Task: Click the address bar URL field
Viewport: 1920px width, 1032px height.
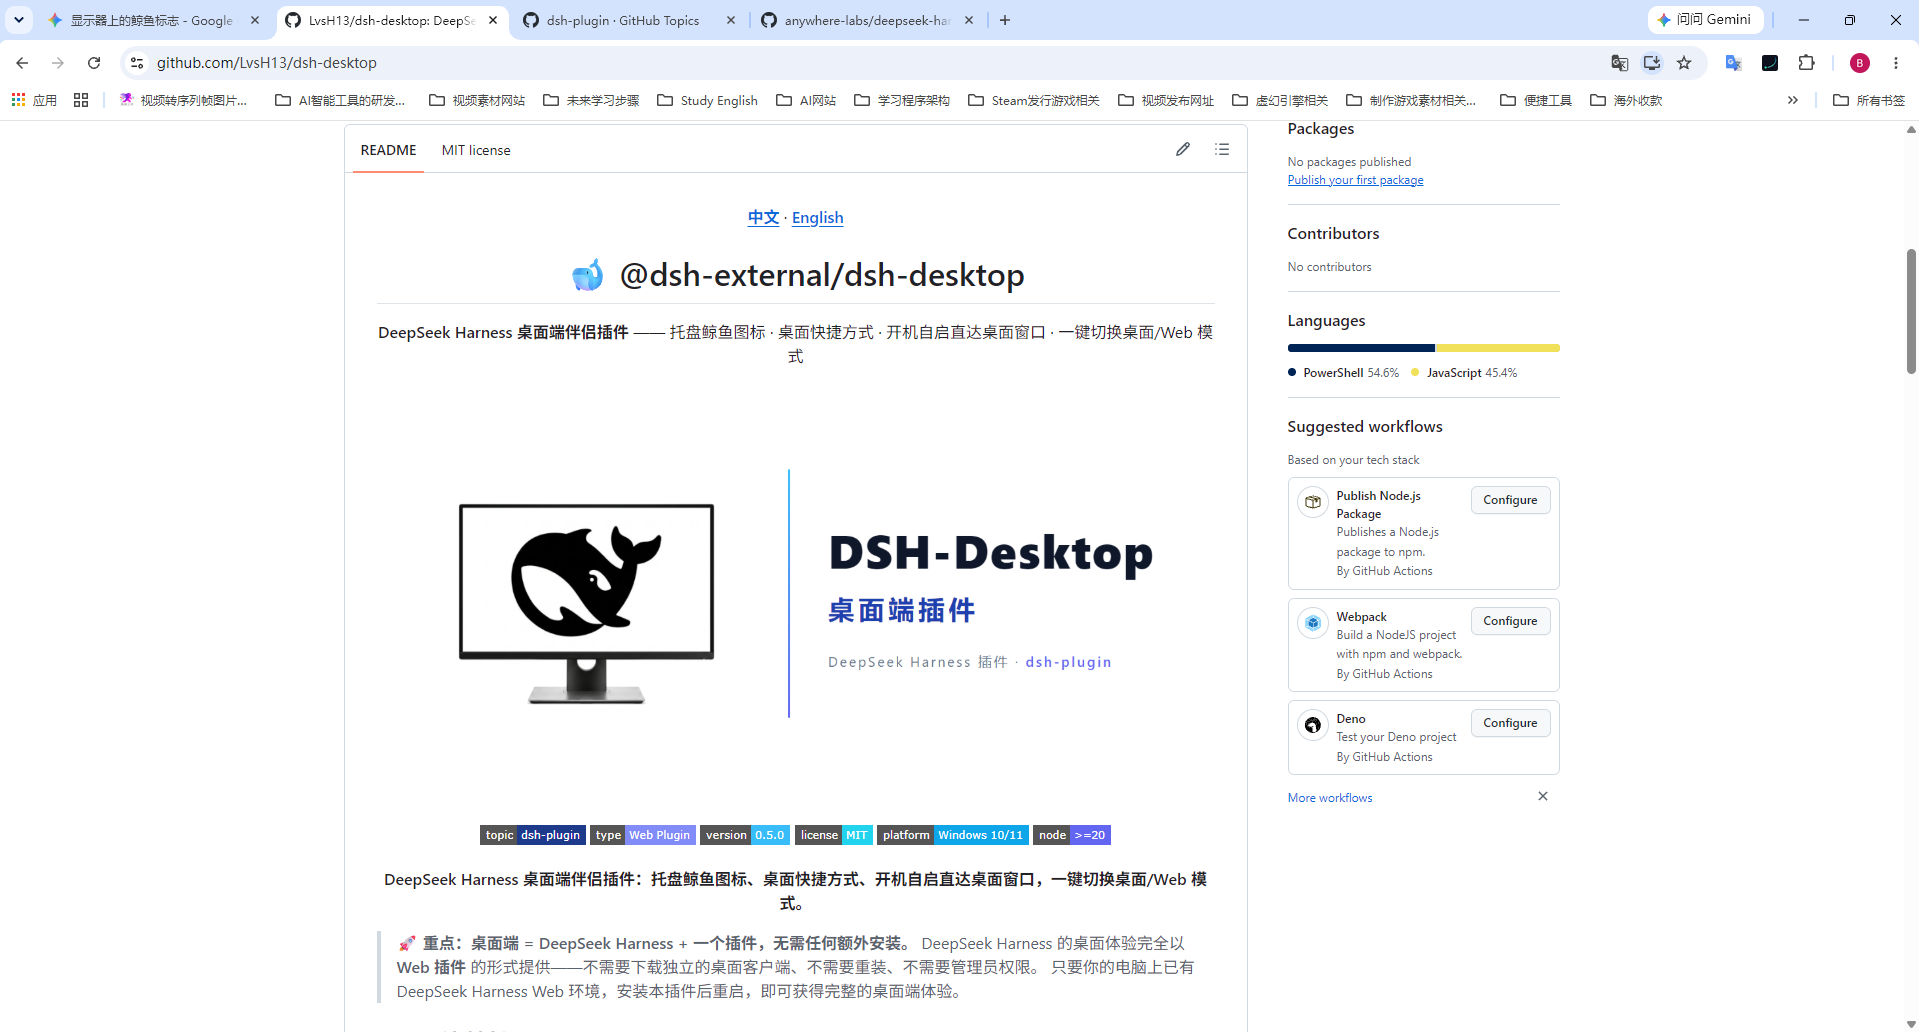Action: tap(870, 63)
